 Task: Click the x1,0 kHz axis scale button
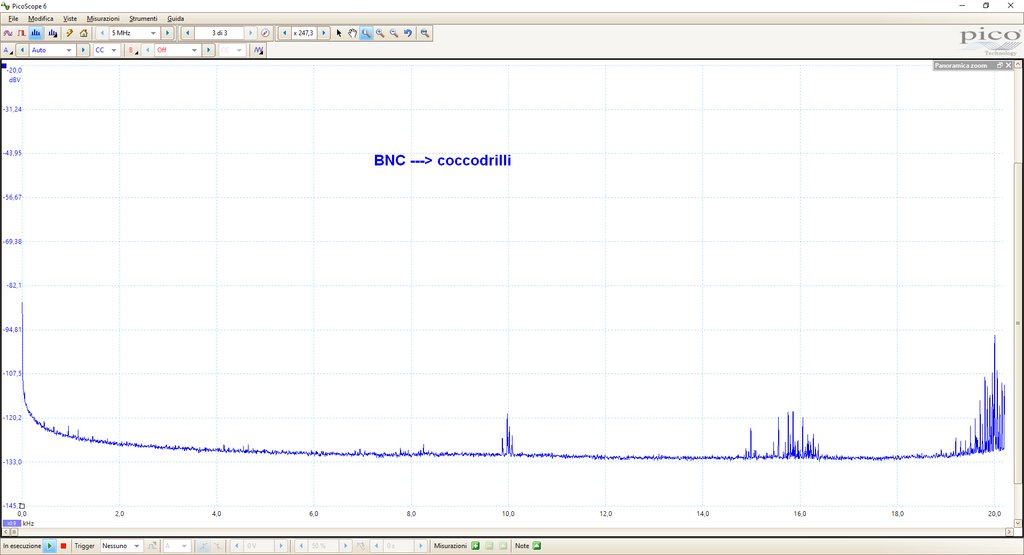pyautogui.click(x=12, y=523)
